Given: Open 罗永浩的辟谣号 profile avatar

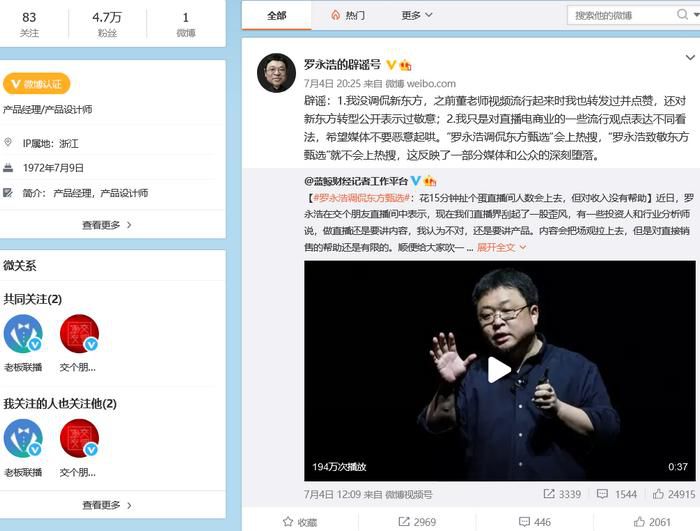Looking at the screenshot, I should coord(276,73).
